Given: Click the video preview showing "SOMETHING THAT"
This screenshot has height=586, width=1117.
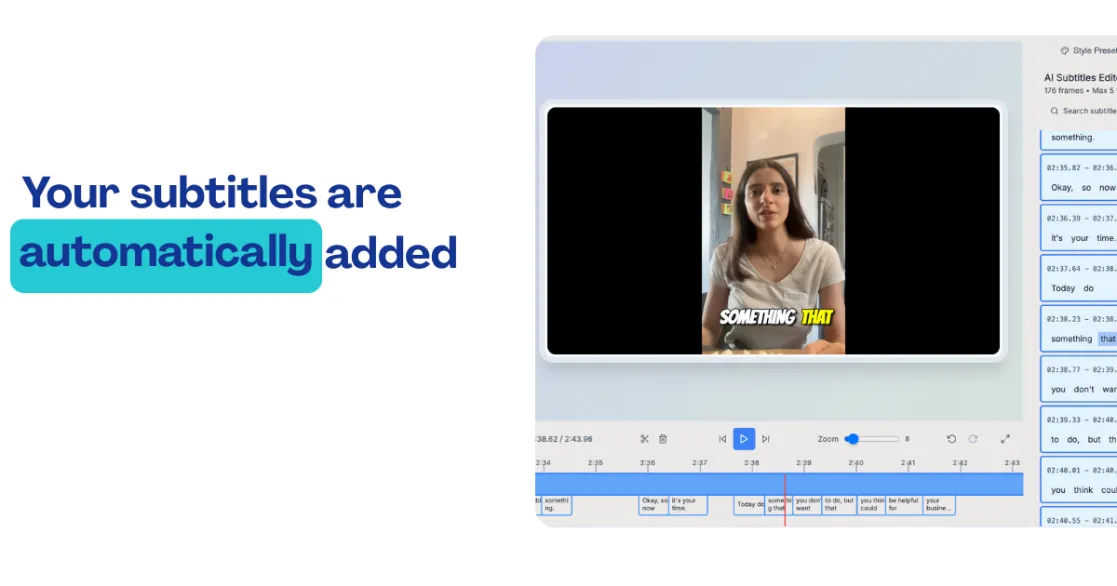Looking at the screenshot, I should [x=773, y=231].
